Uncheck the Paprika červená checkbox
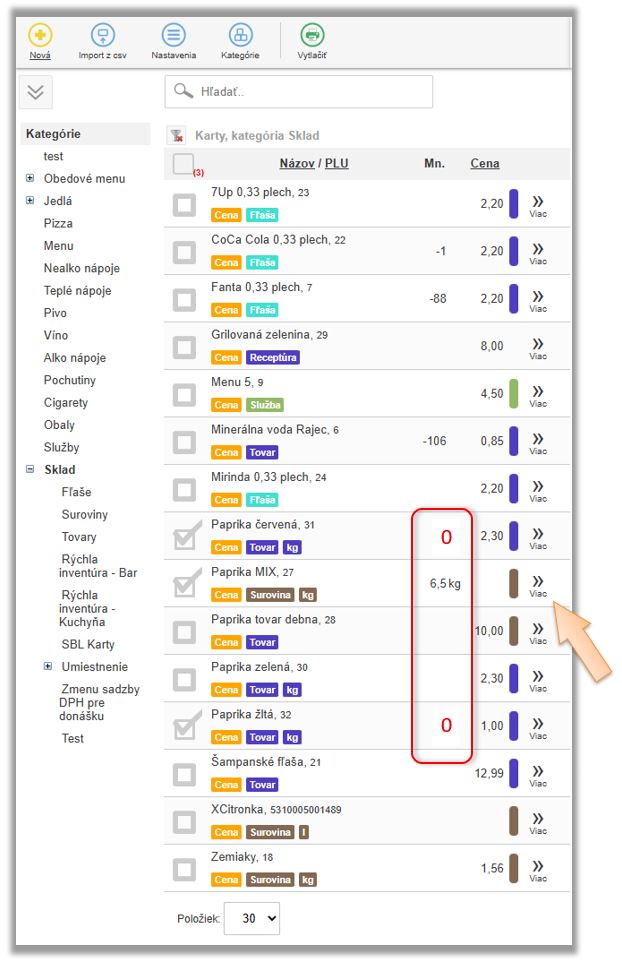622x962 pixels. click(184, 537)
